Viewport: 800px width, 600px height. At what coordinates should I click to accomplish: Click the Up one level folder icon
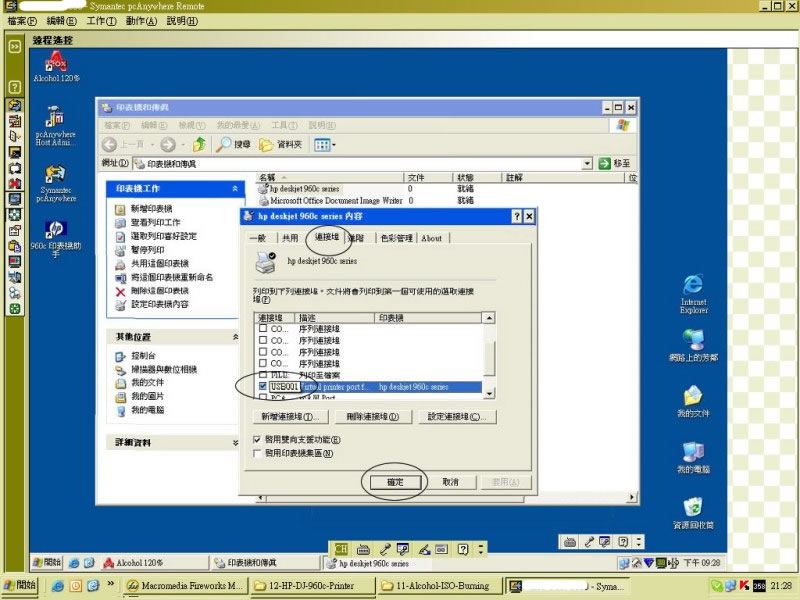(200, 145)
